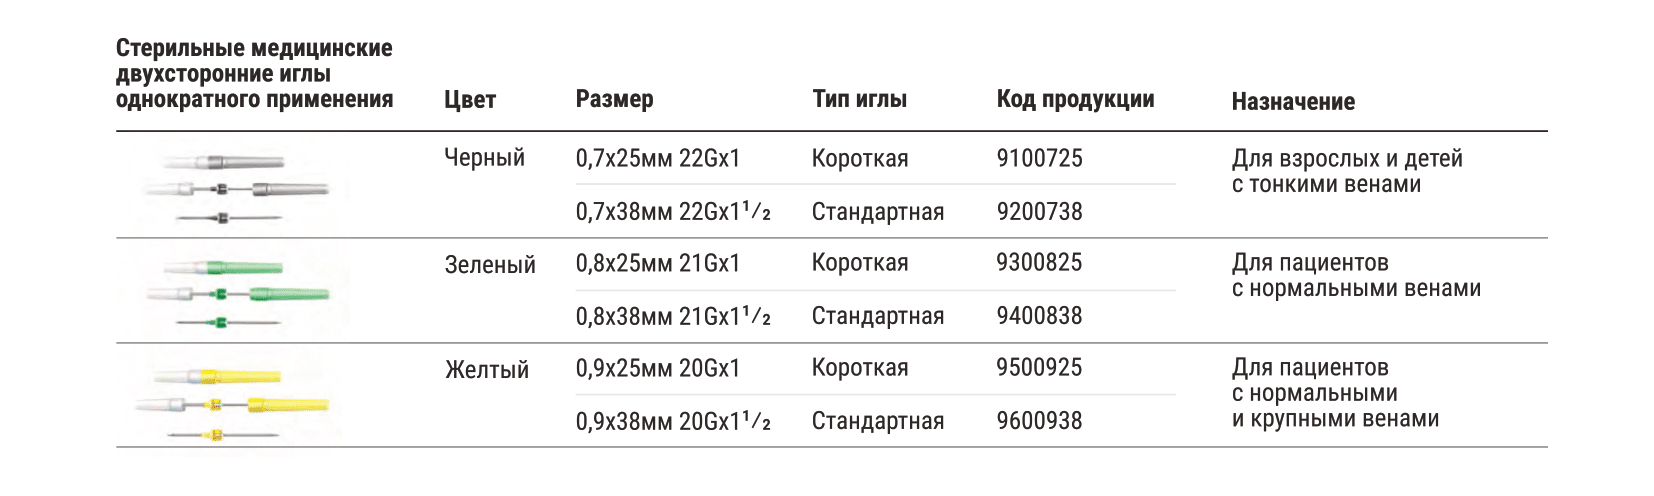This screenshot has width=1654, height=496.
Task: Click 'Для взрослых и детей' purpose text
Action: point(1347,159)
